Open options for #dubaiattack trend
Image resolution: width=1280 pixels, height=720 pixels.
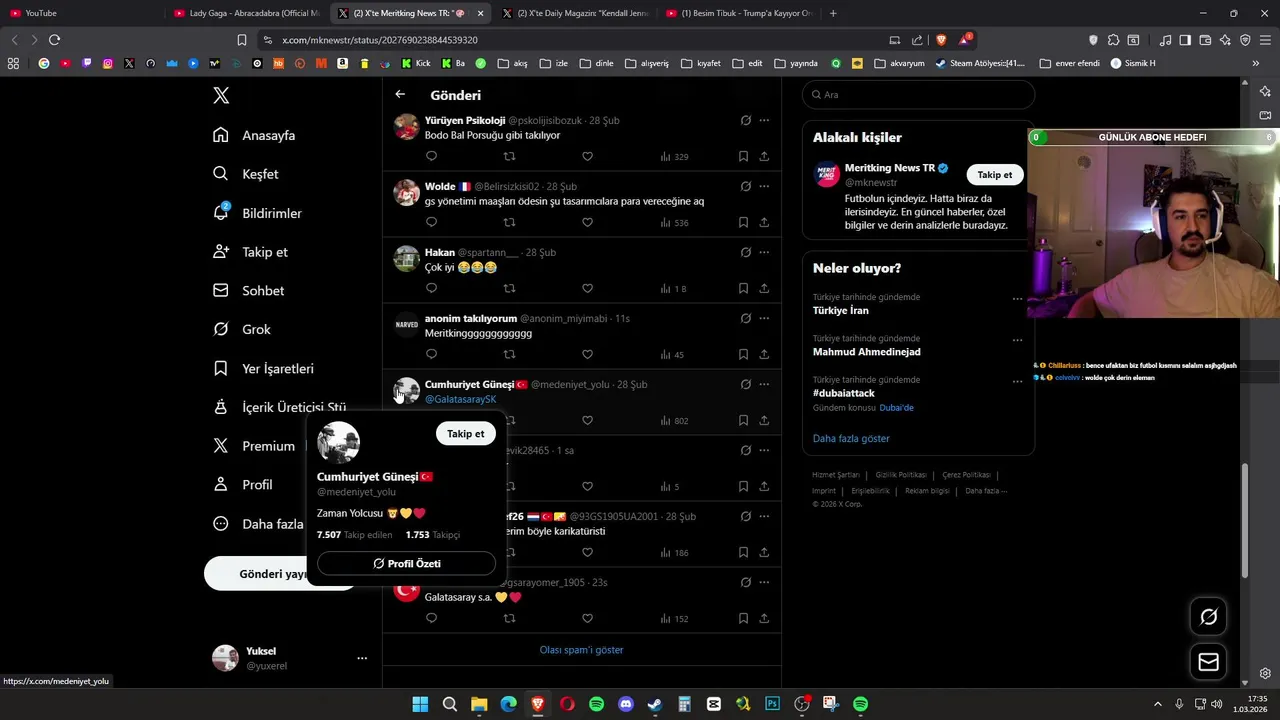1017,381
